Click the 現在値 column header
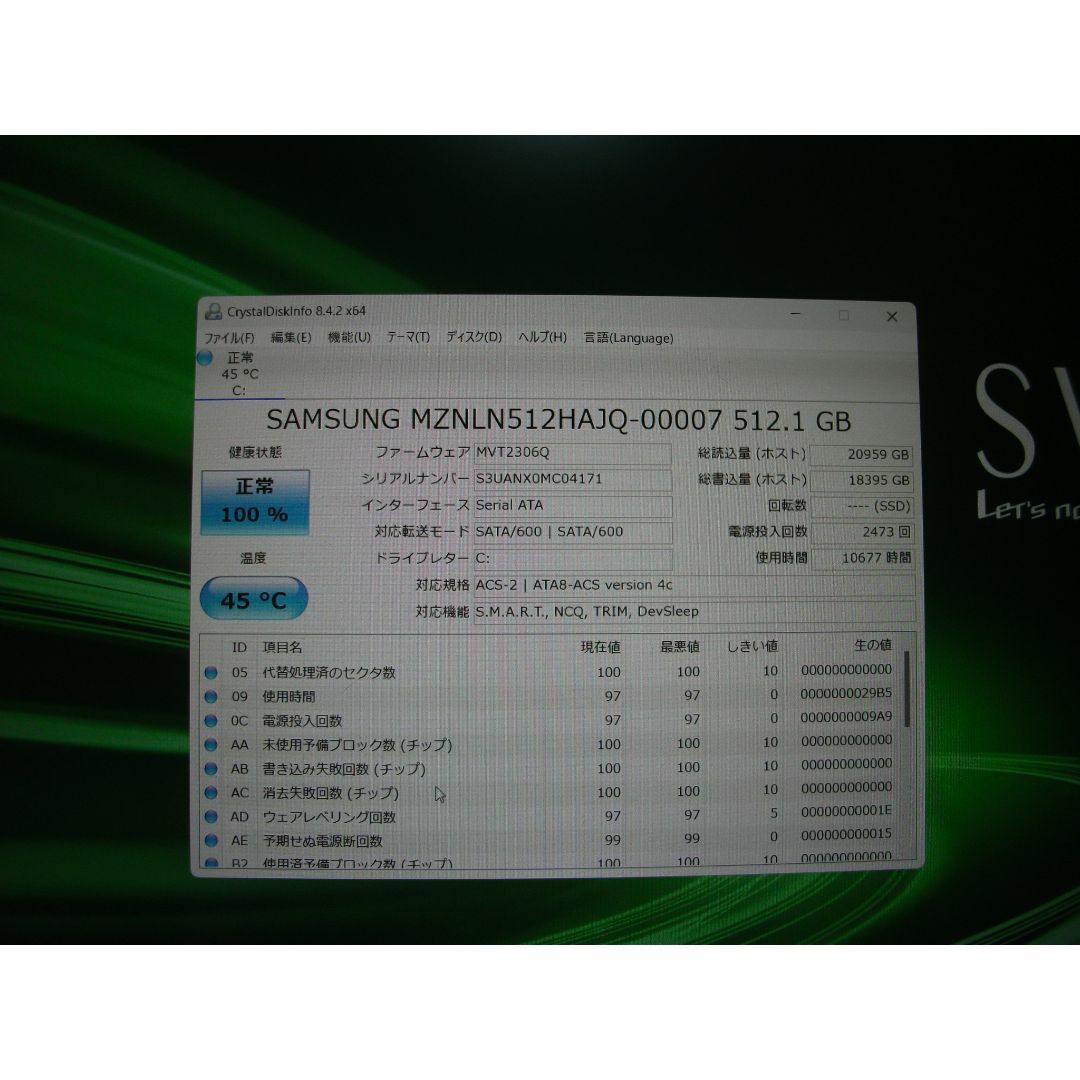 pos(601,647)
